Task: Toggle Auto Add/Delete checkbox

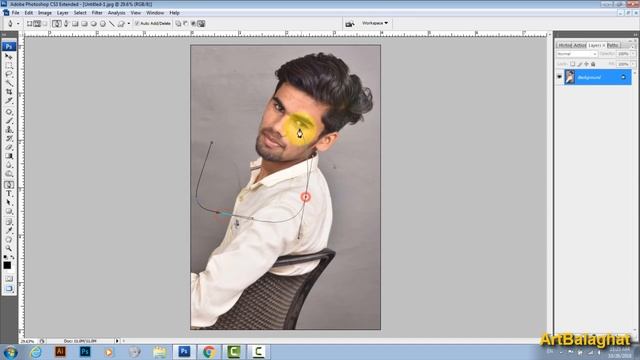Action: 137,23
